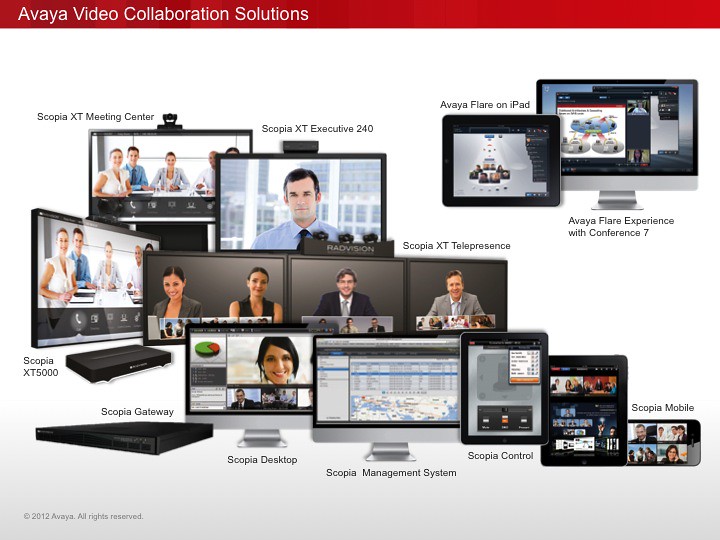This screenshot has height=540, width=720.
Task: Click the "Scopia Desktop" label
Action: tap(262, 460)
